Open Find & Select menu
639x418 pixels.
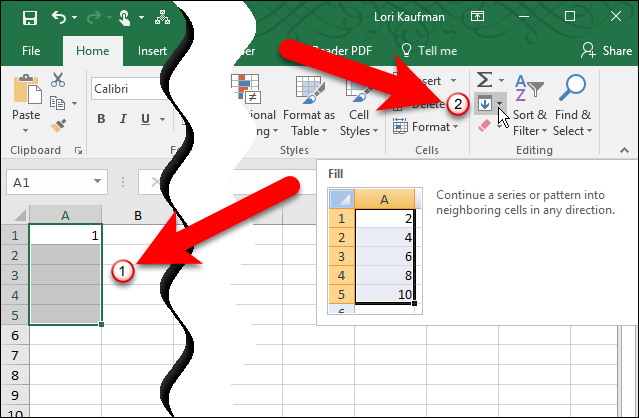(573, 105)
